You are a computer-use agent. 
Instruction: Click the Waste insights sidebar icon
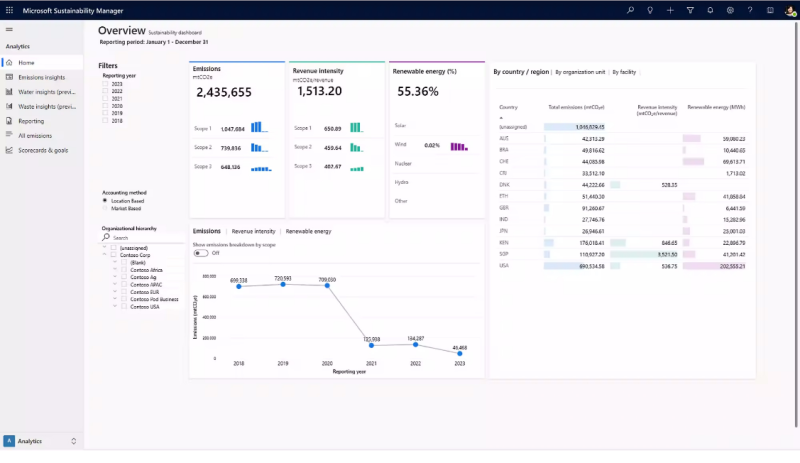tap(9, 106)
